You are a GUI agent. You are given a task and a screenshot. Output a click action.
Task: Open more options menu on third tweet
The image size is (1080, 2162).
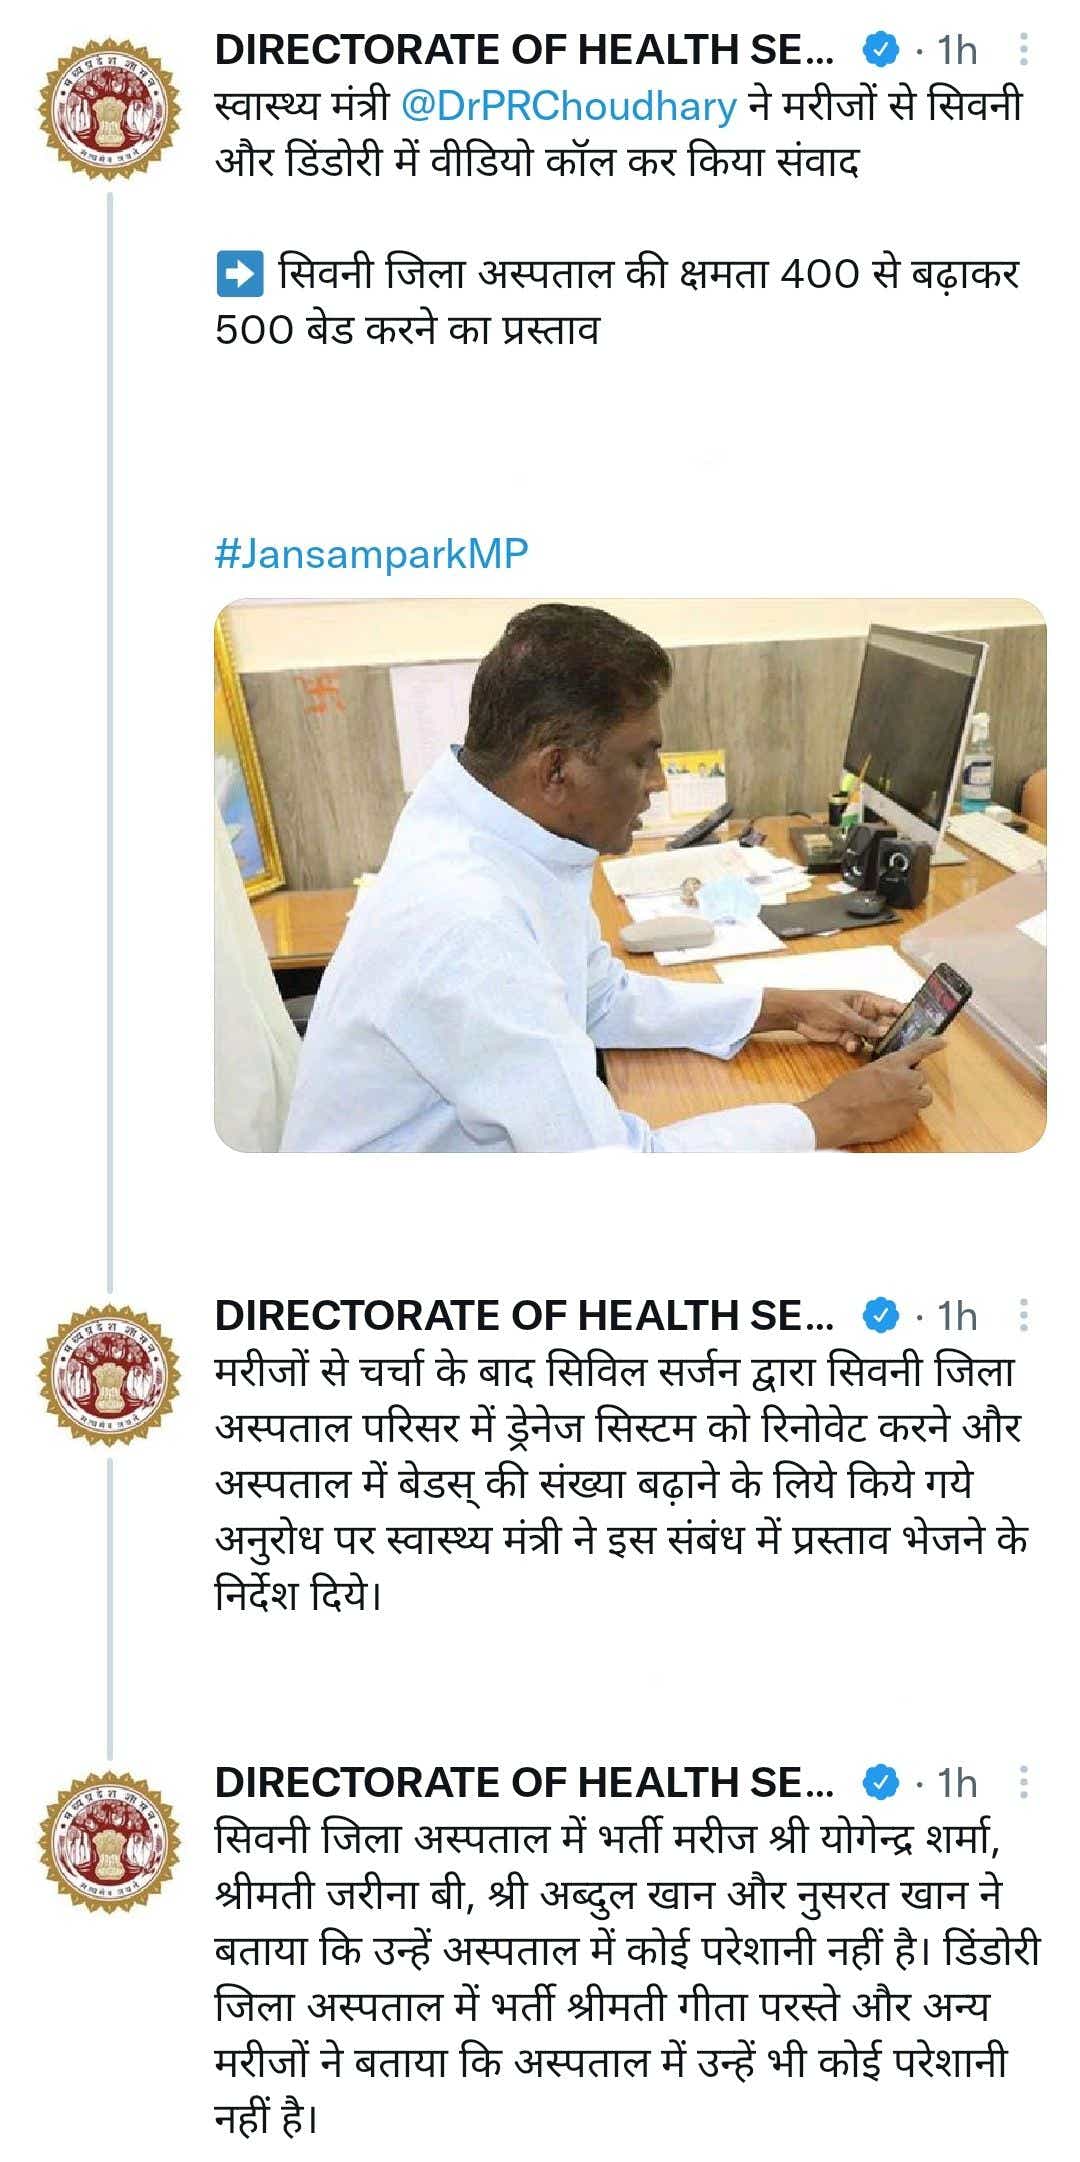(1023, 1783)
